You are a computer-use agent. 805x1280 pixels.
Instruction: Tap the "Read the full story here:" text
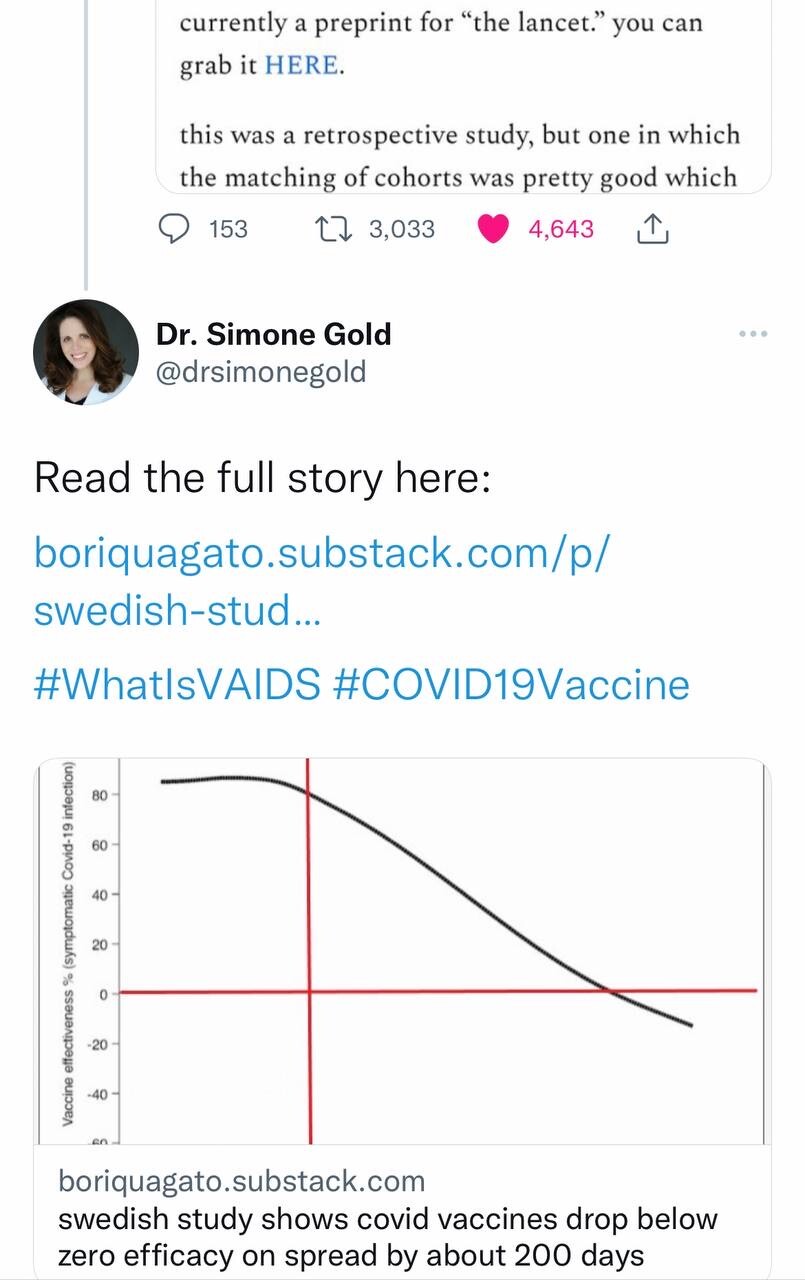coord(262,477)
